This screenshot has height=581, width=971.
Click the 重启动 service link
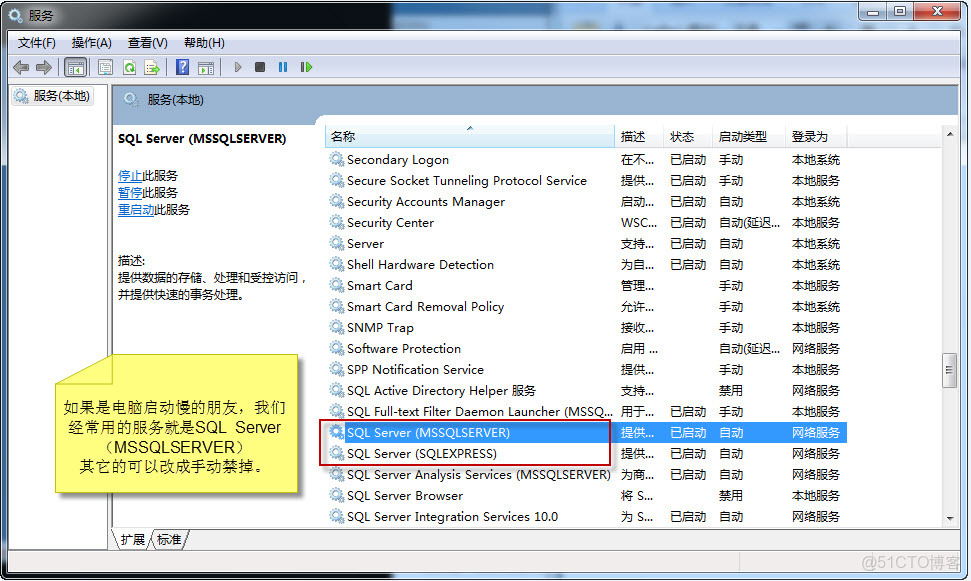pos(136,210)
